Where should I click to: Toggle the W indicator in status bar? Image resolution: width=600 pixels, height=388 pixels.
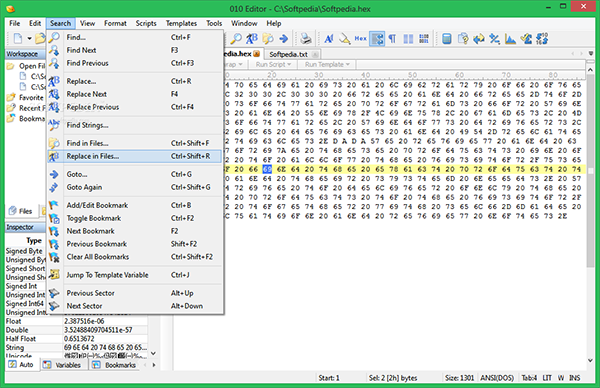pyautogui.click(x=561, y=378)
